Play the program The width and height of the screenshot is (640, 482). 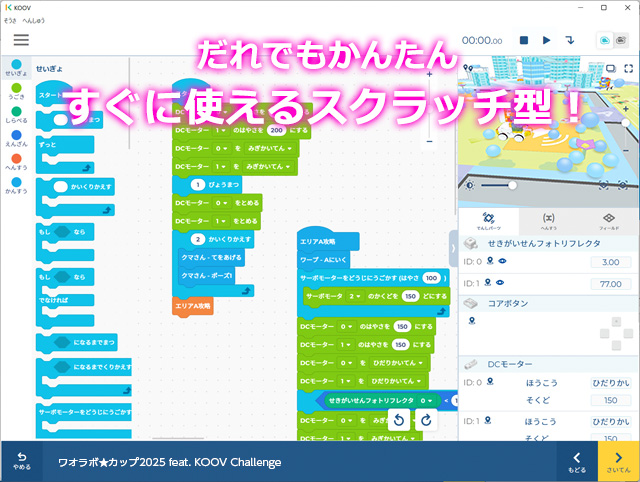click(547, 40)
